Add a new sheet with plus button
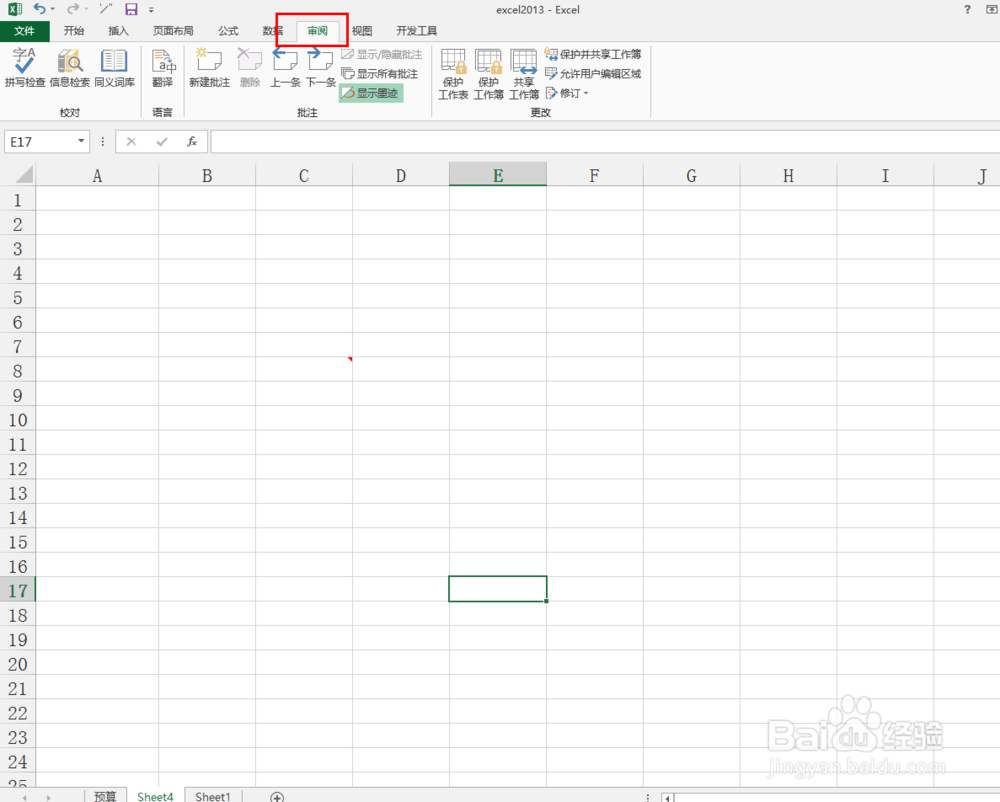 point(277,797)
